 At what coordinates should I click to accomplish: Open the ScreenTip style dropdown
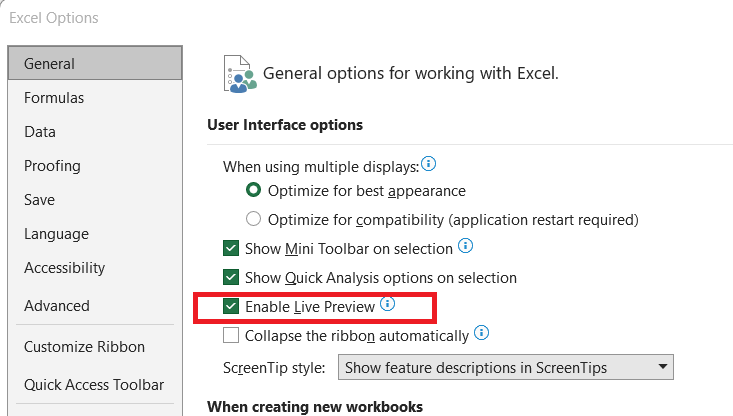(x=506, y=367)
